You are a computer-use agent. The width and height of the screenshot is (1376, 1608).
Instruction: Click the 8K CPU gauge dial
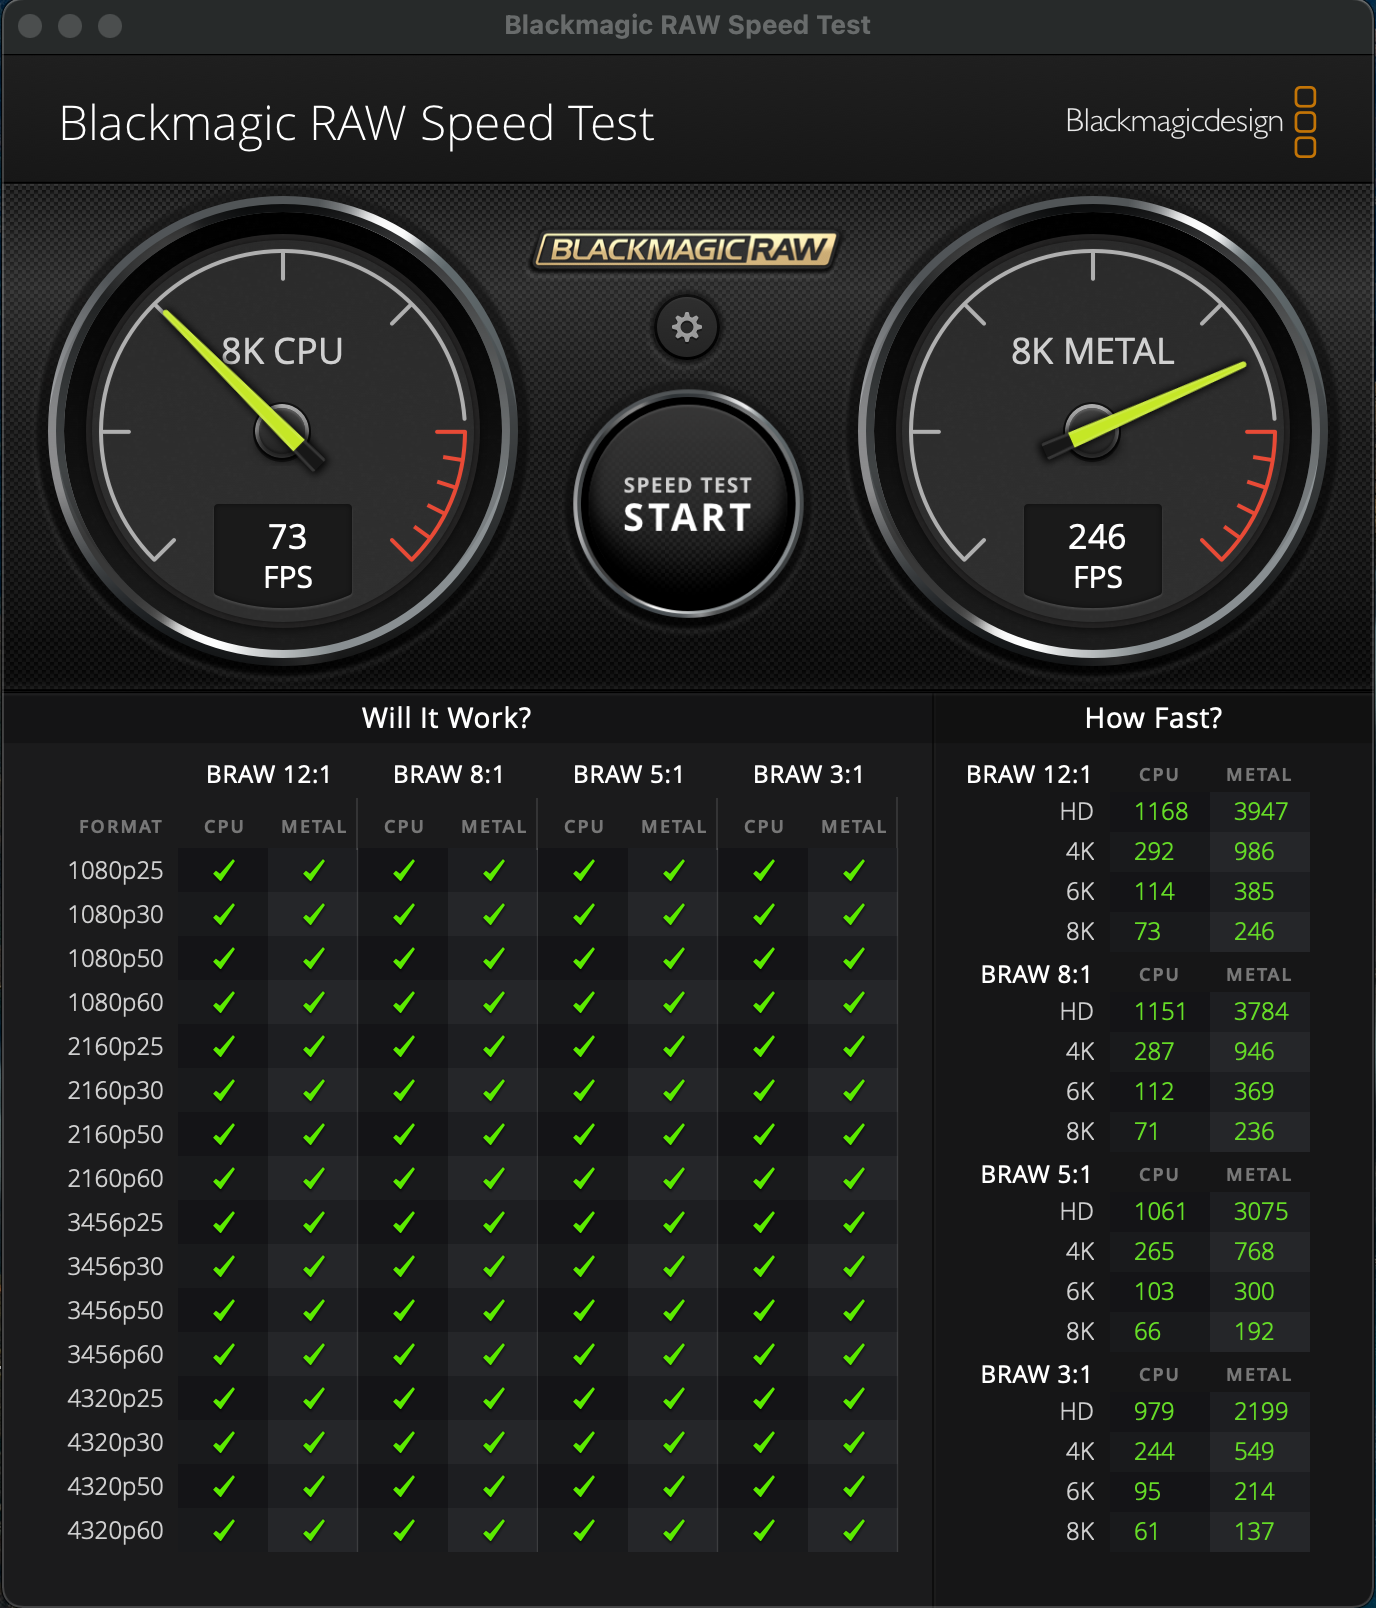tap(283, 432)
